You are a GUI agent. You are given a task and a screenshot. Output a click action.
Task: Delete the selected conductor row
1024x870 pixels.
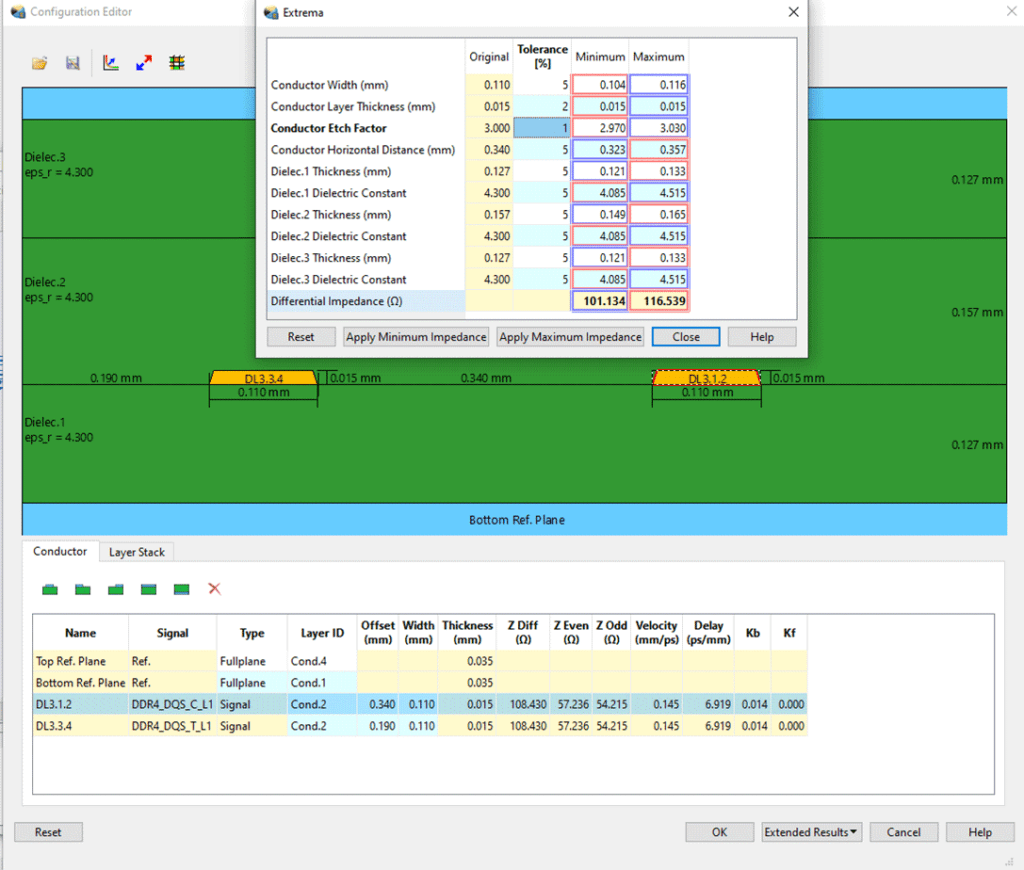(214, 590)
